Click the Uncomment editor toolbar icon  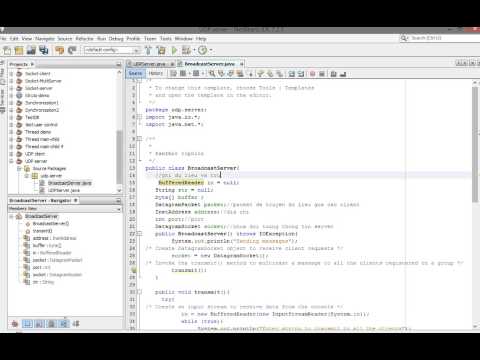(343, 74)
